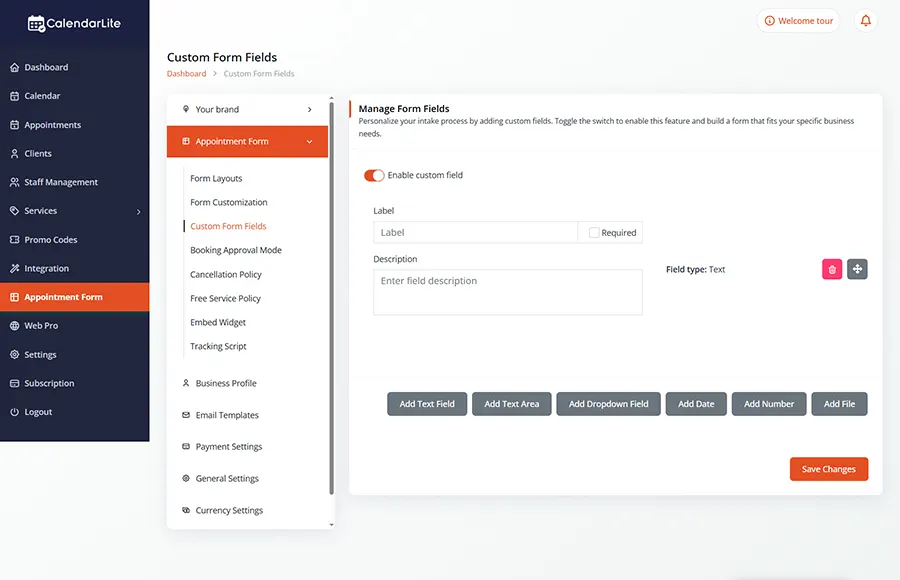The width and height of the screenshot is (900, 580).
Task: Click the Staff Management people icon
Action: tap(14, 182)
